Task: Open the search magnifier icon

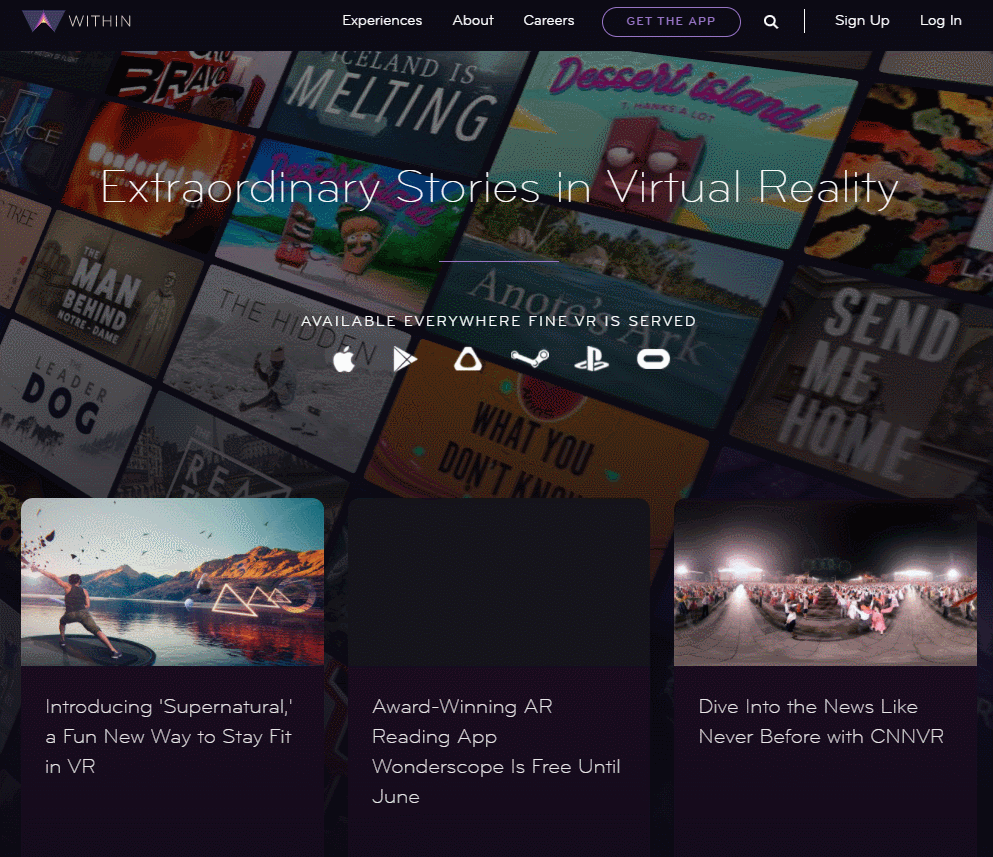Action: pyautogui.click(x=771, y=22)
